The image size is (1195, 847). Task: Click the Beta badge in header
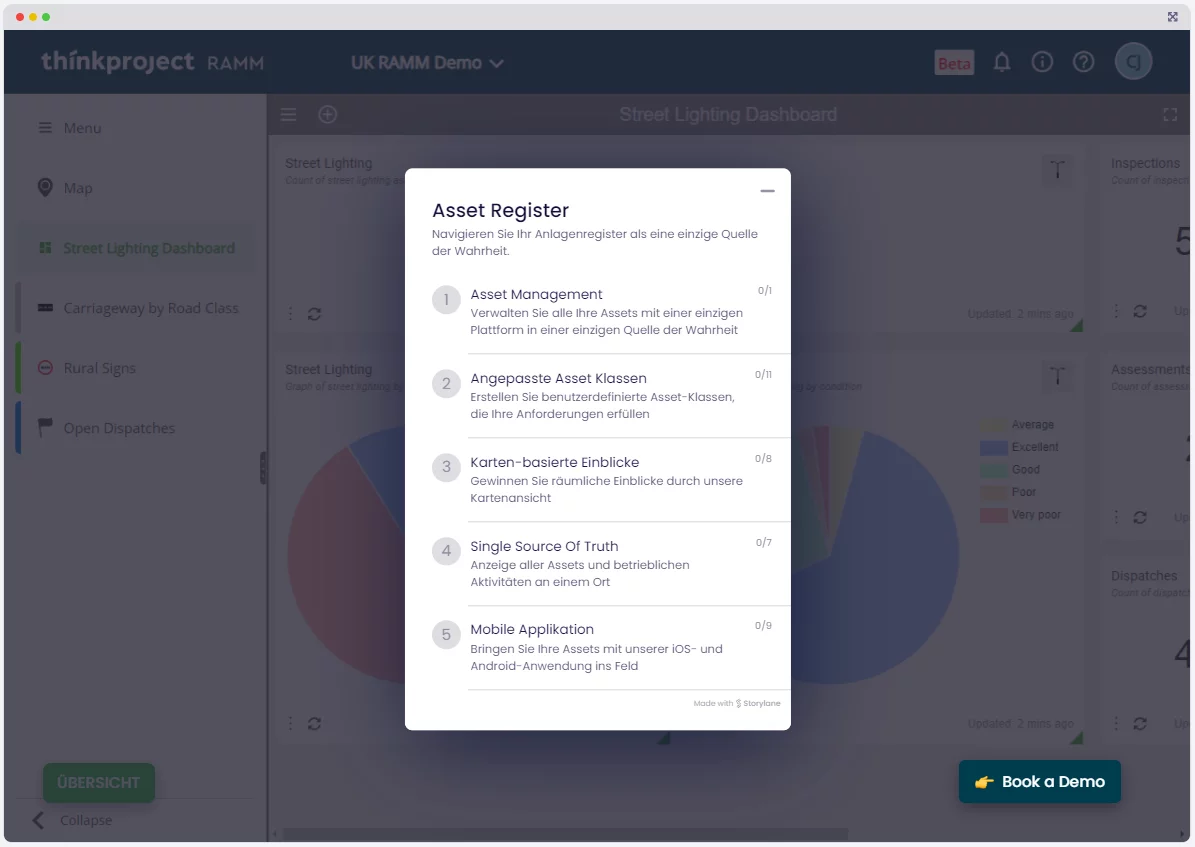pyautogui.click(x=954, y=63)
